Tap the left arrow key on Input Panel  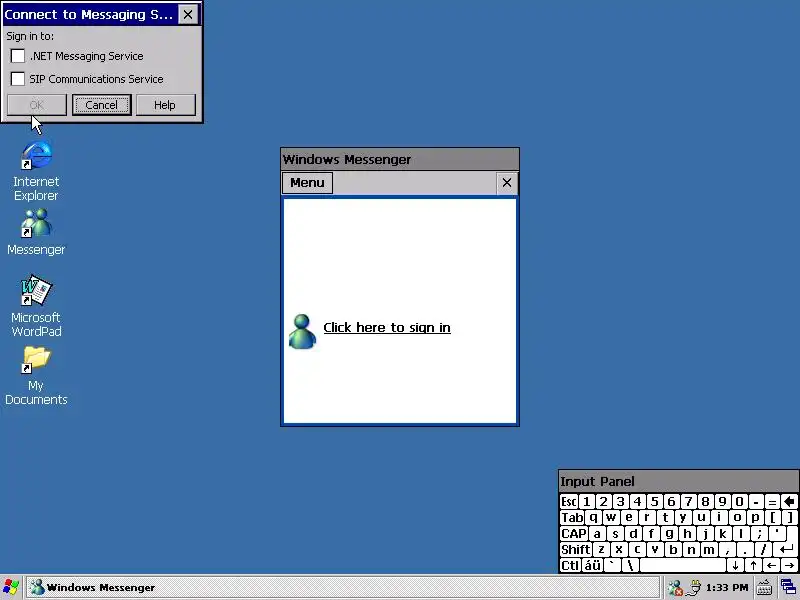click(x=771, y=565)
